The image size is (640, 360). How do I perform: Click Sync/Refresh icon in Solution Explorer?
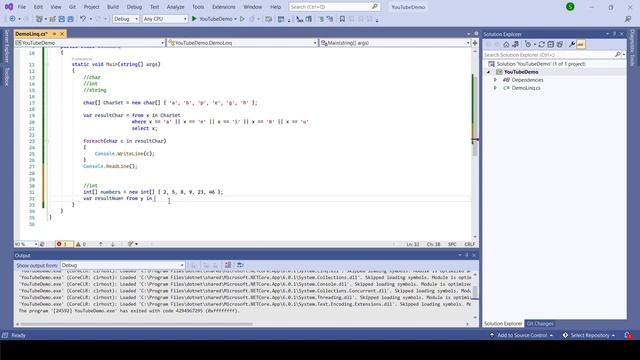(x=542, y=44)
